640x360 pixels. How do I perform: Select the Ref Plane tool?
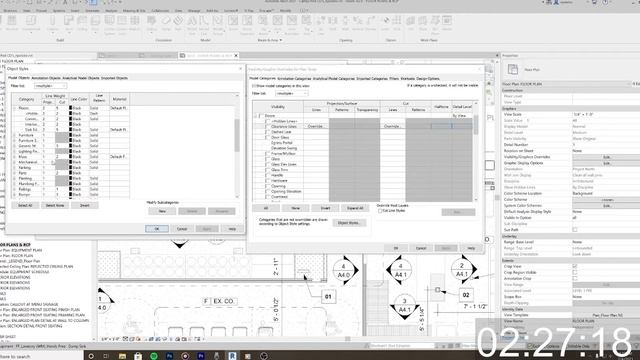435,24
